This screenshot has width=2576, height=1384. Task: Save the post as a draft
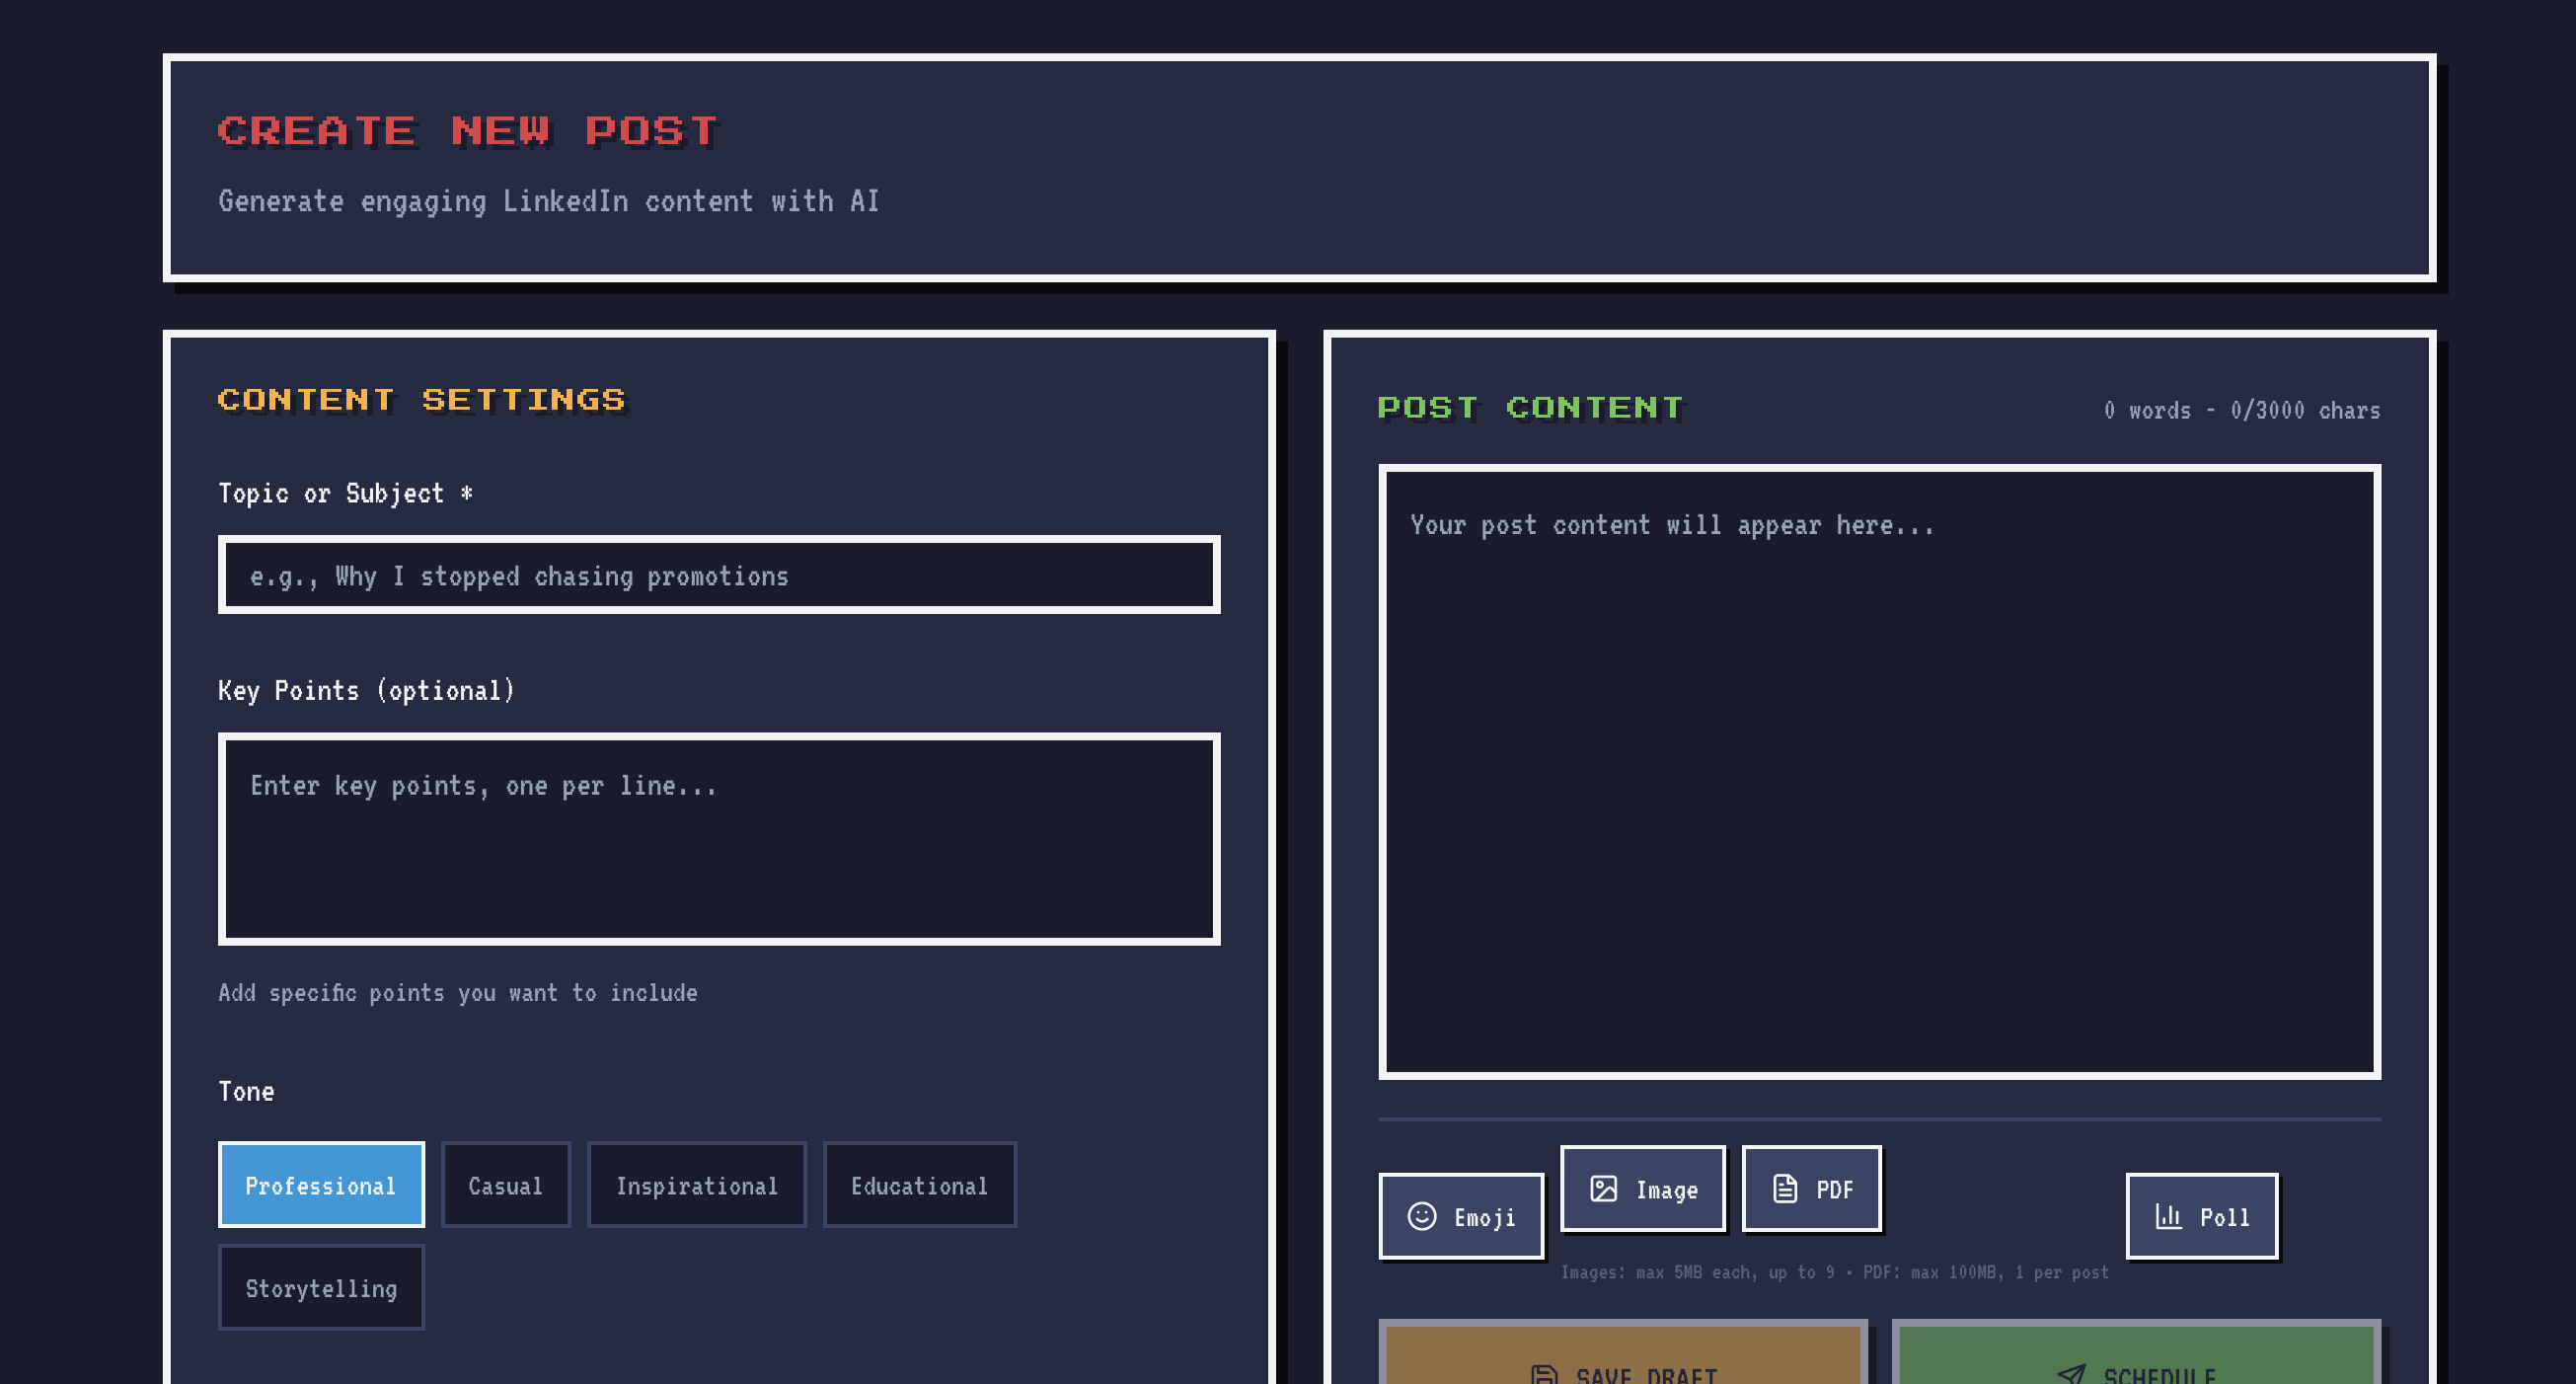click(1622, 1372)
